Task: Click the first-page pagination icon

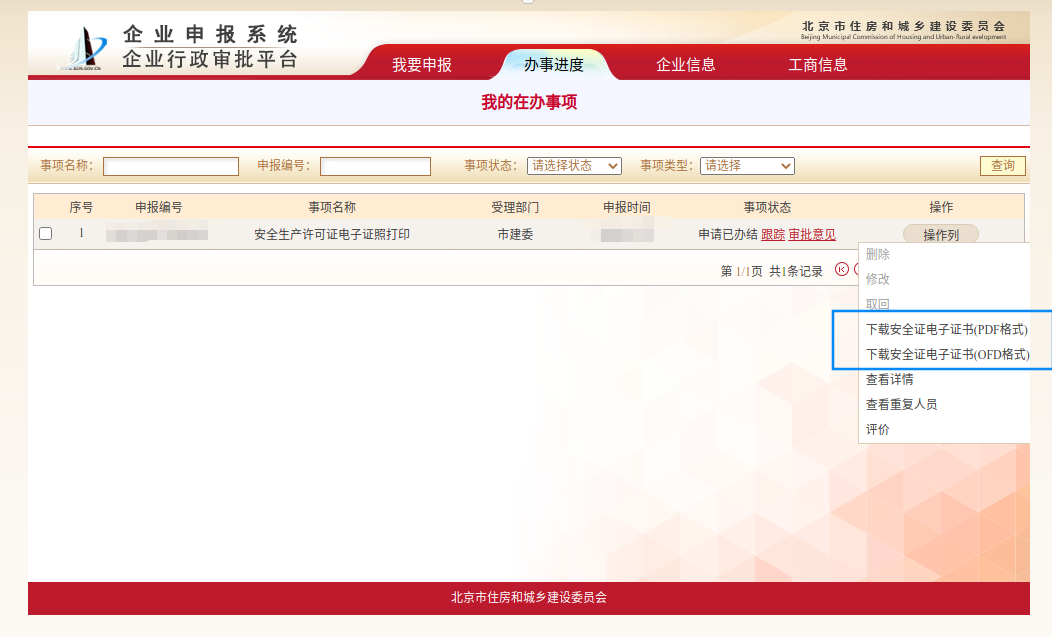Action: point(841,270)
